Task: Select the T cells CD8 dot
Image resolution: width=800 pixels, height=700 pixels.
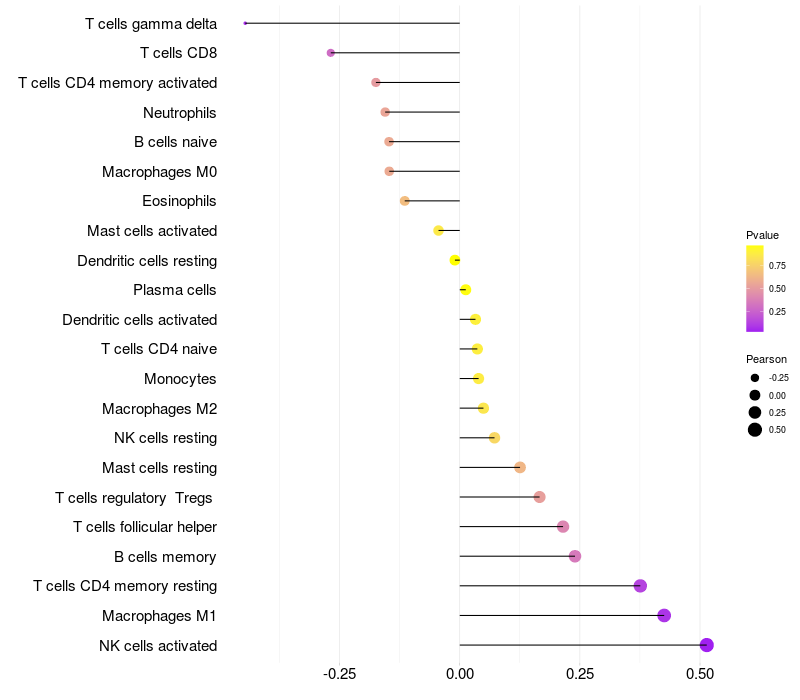Action: 331,53
